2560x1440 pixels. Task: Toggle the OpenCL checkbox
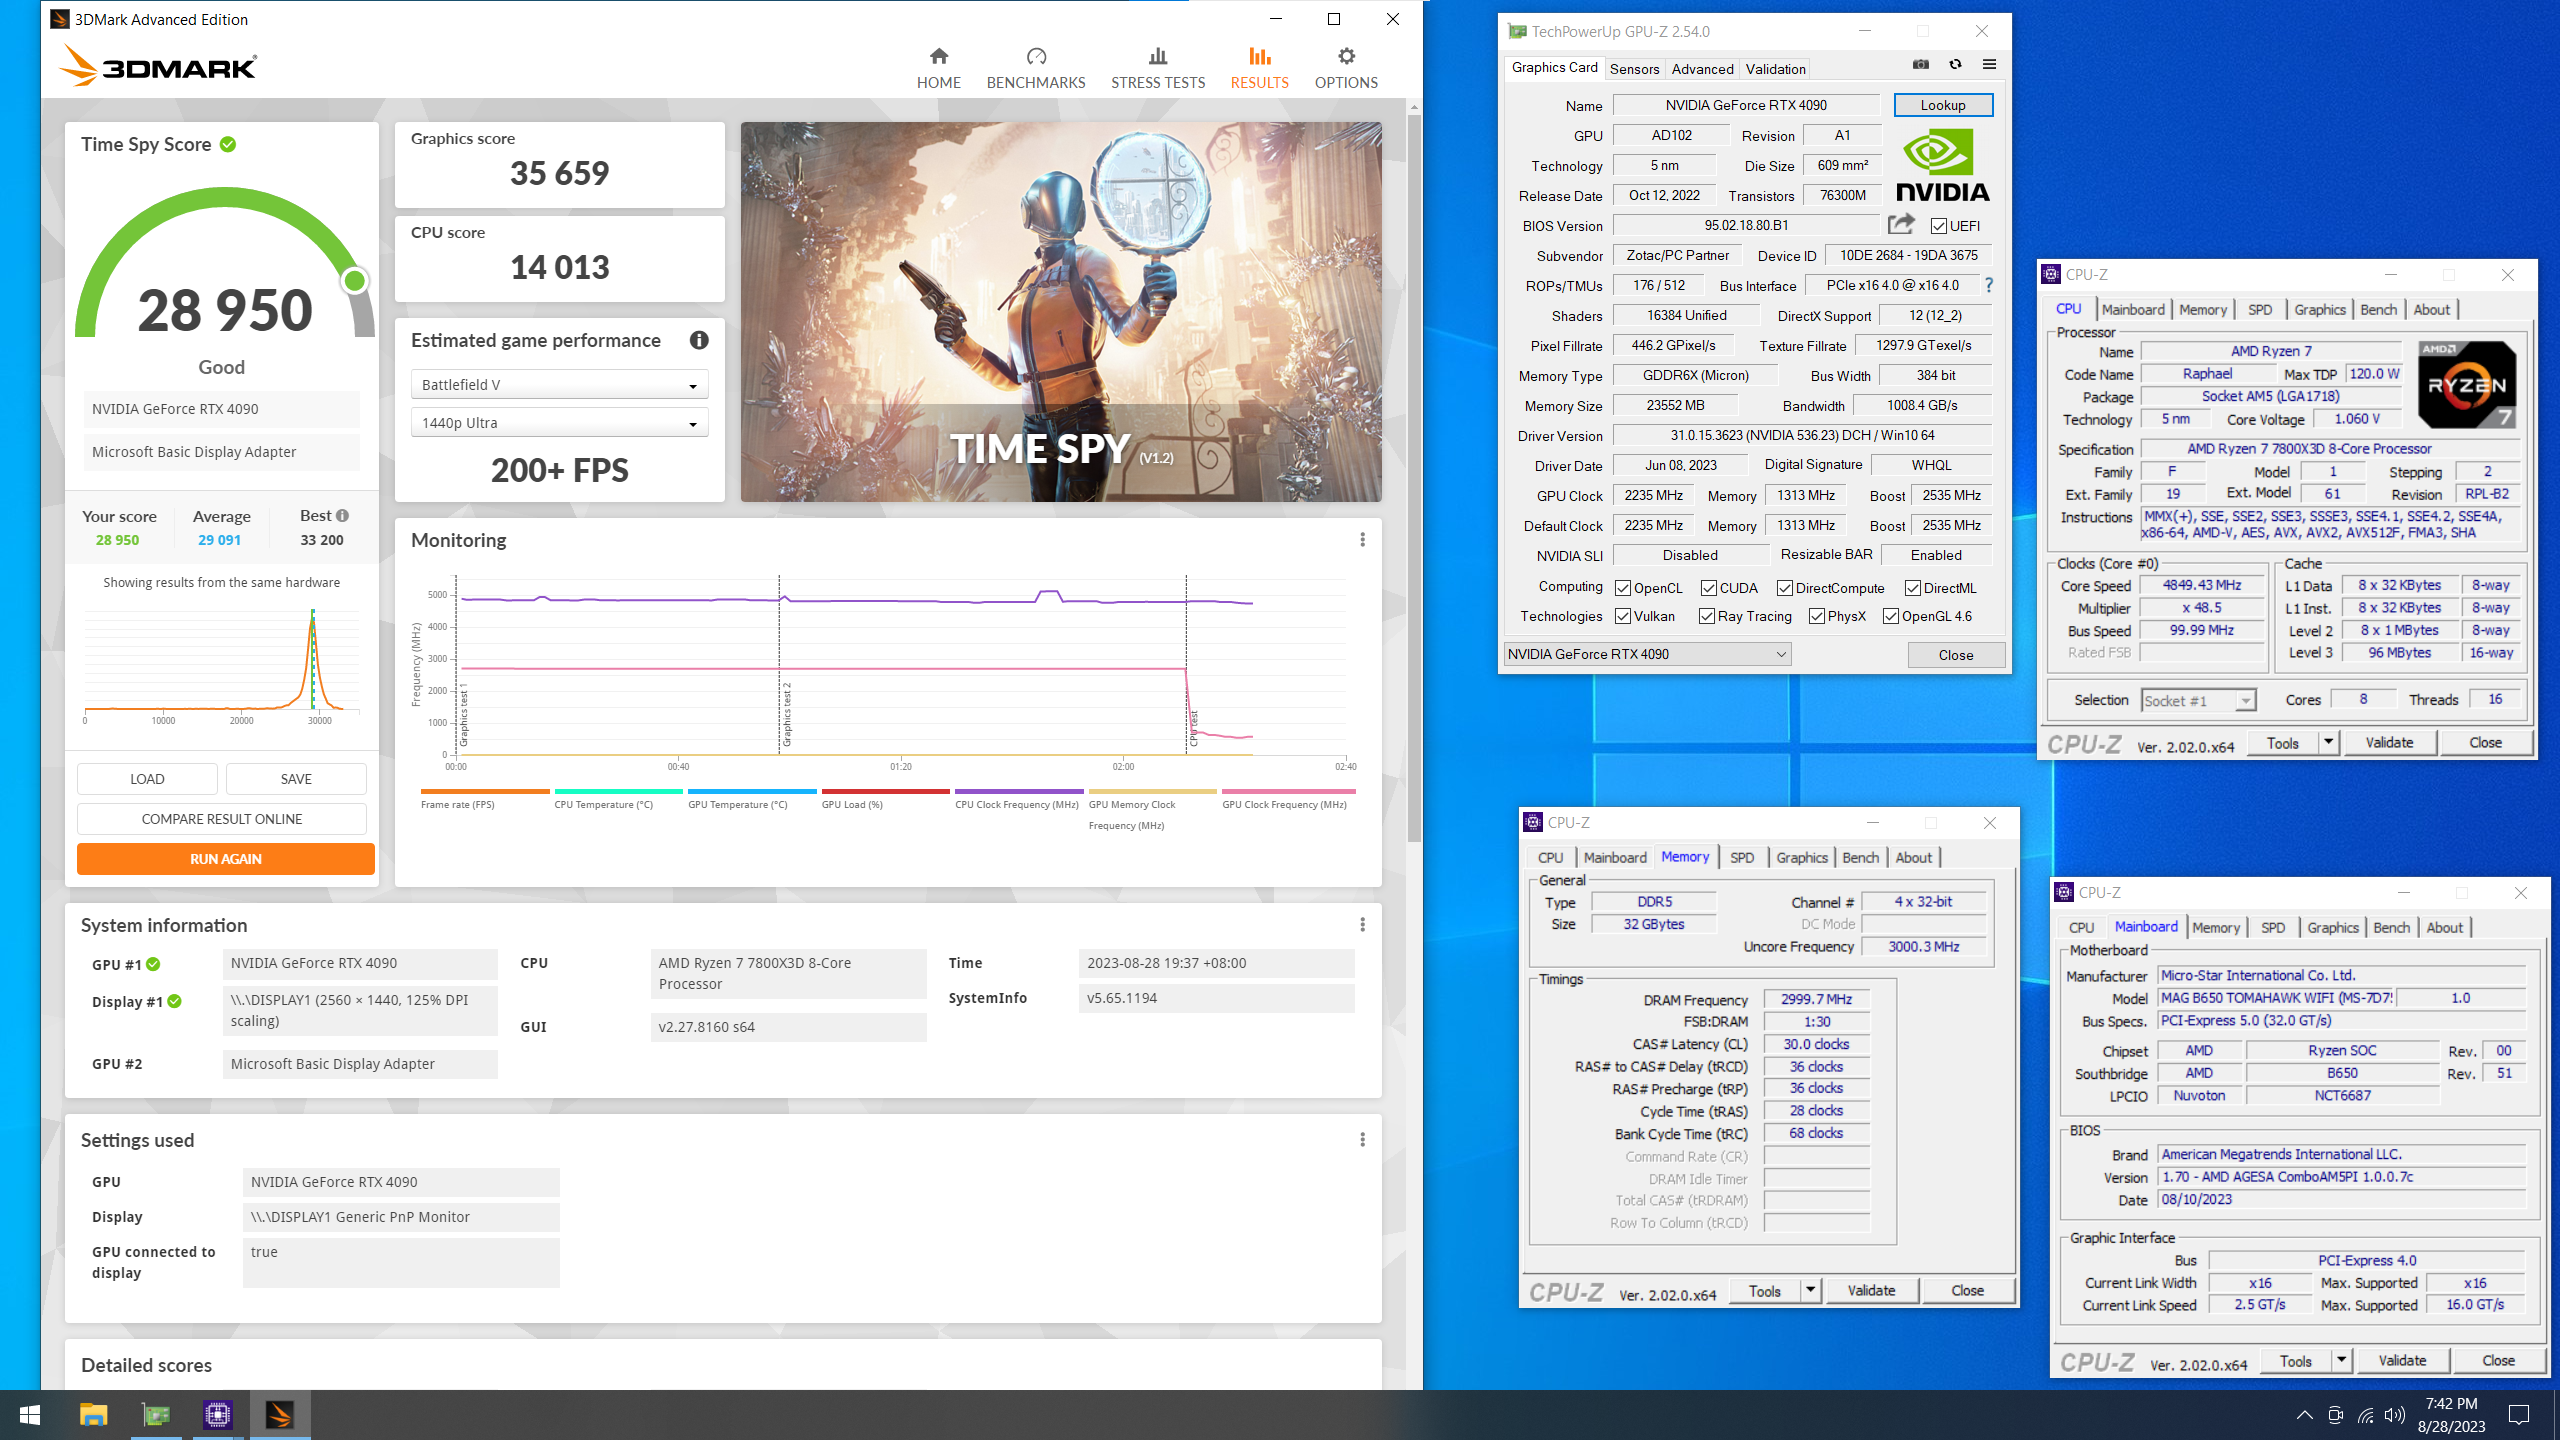(1623, 588)
